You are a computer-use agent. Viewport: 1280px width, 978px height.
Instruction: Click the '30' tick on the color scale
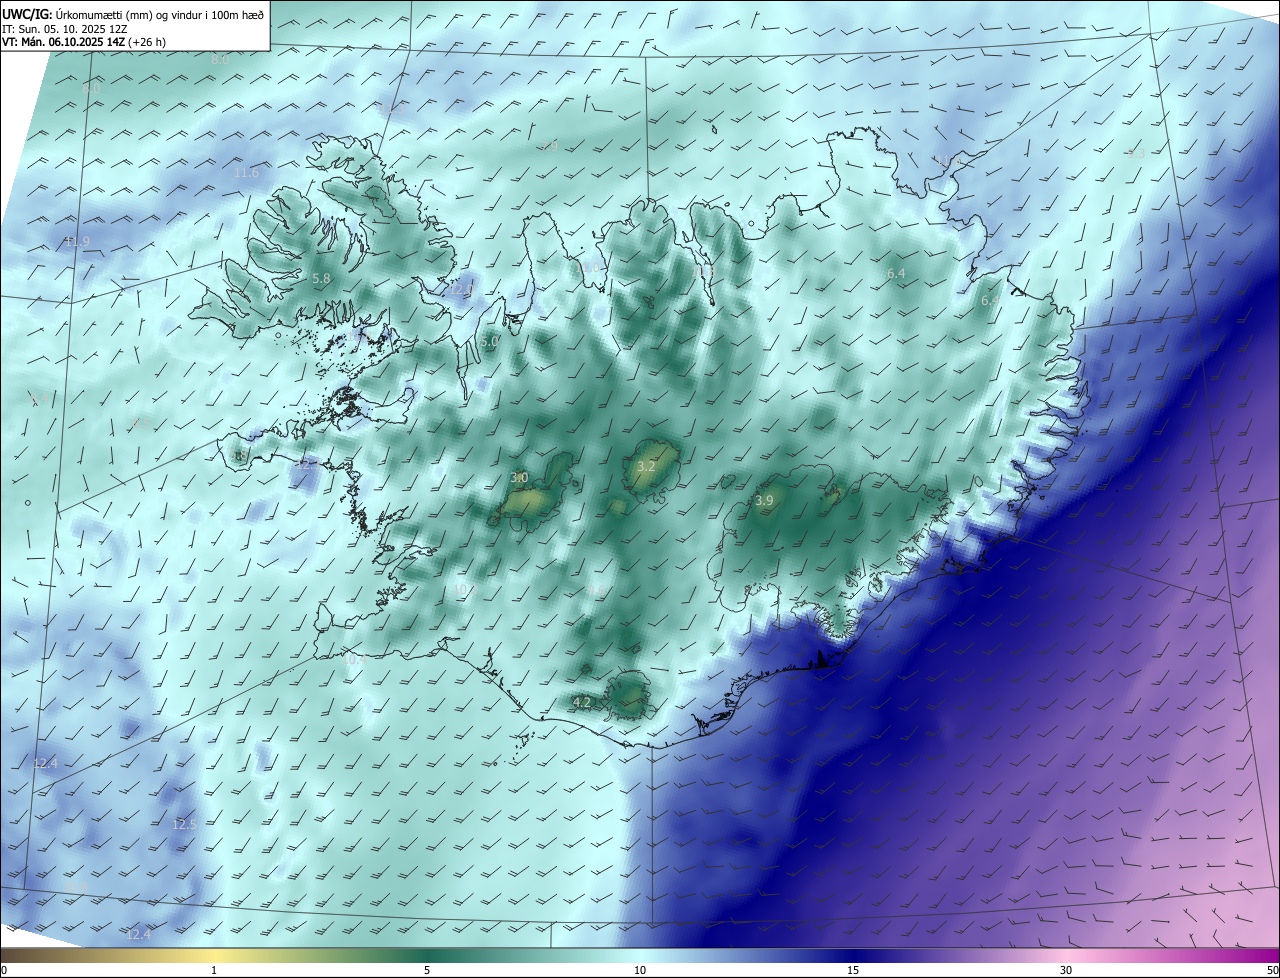coord(1066,970)
